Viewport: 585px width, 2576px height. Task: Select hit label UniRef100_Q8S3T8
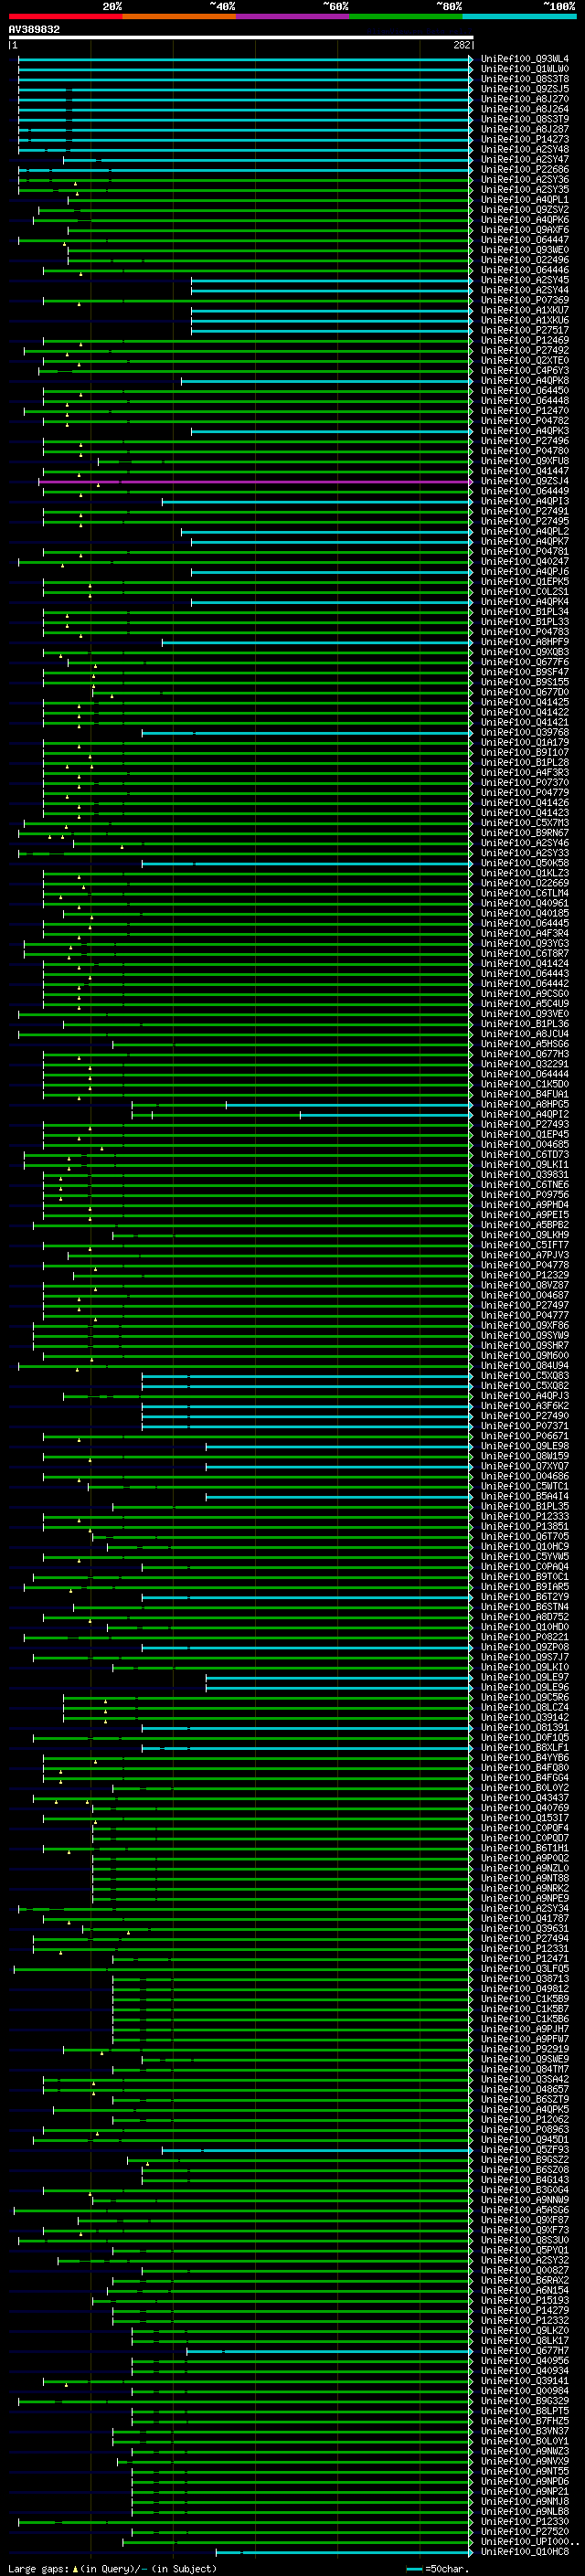pyautogui.click(x=525, y=79)
